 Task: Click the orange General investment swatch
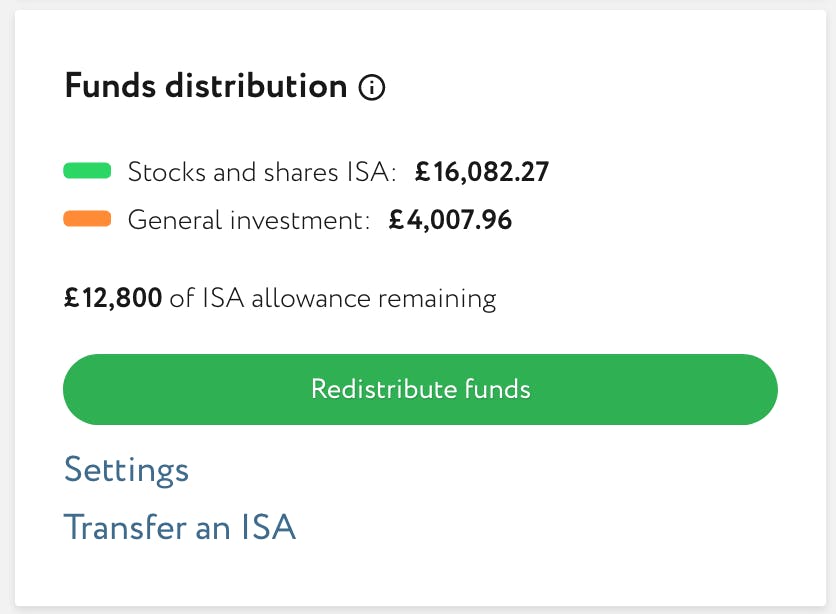pos(87,219)
